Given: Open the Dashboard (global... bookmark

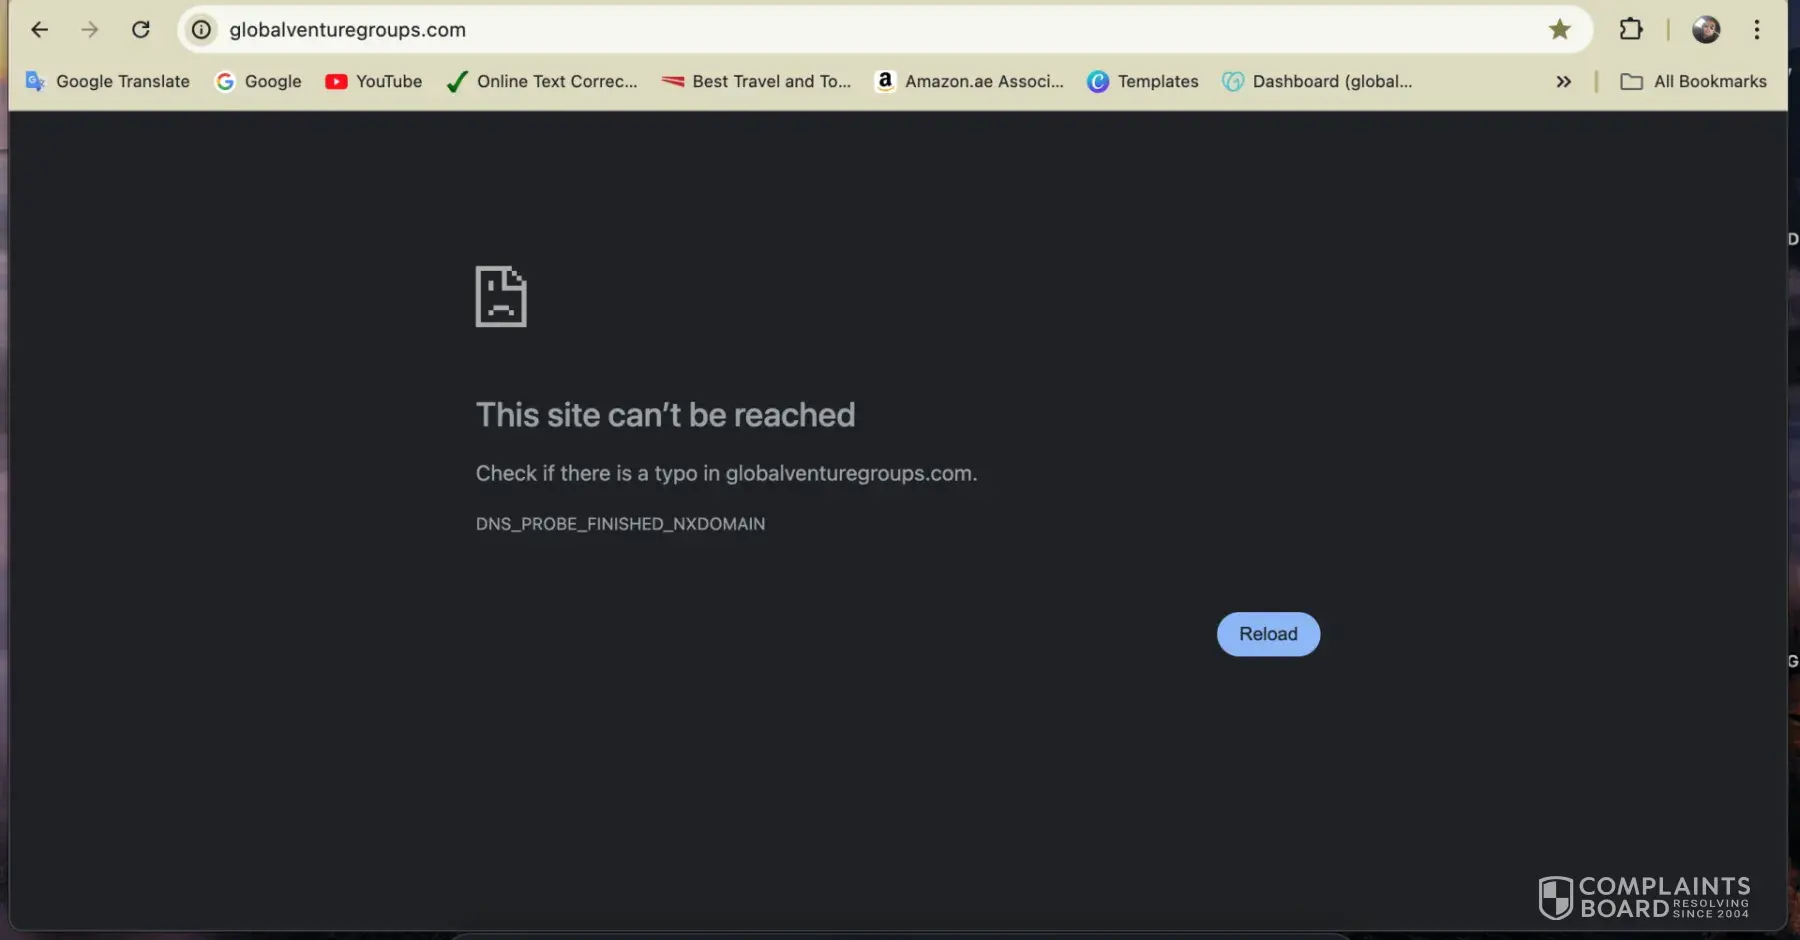Looking at the screenshot, I should click(x=1318, y=82).
